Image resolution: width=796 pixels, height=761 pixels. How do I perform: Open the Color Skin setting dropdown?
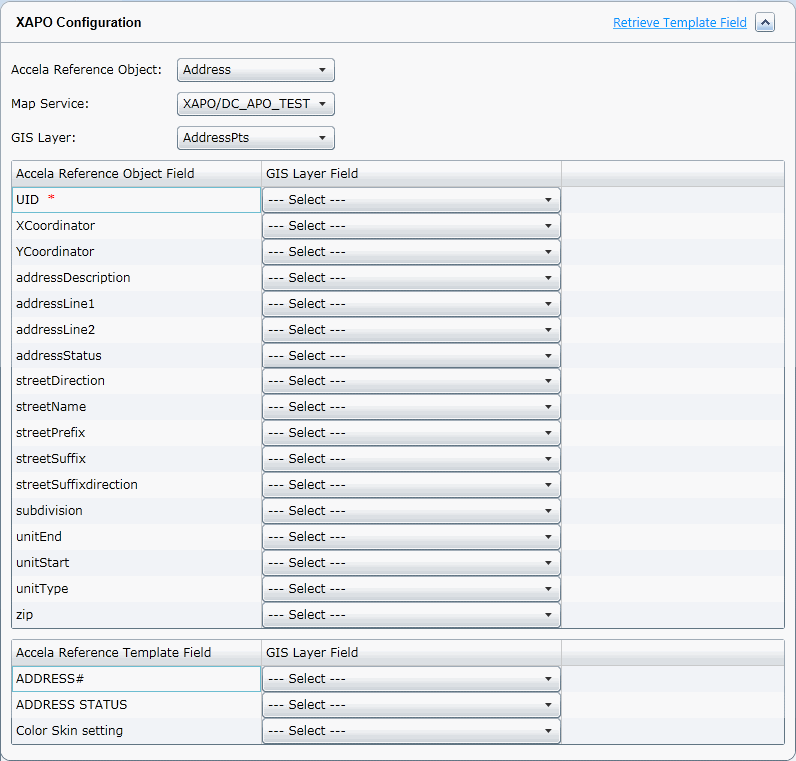coord(411,731)
